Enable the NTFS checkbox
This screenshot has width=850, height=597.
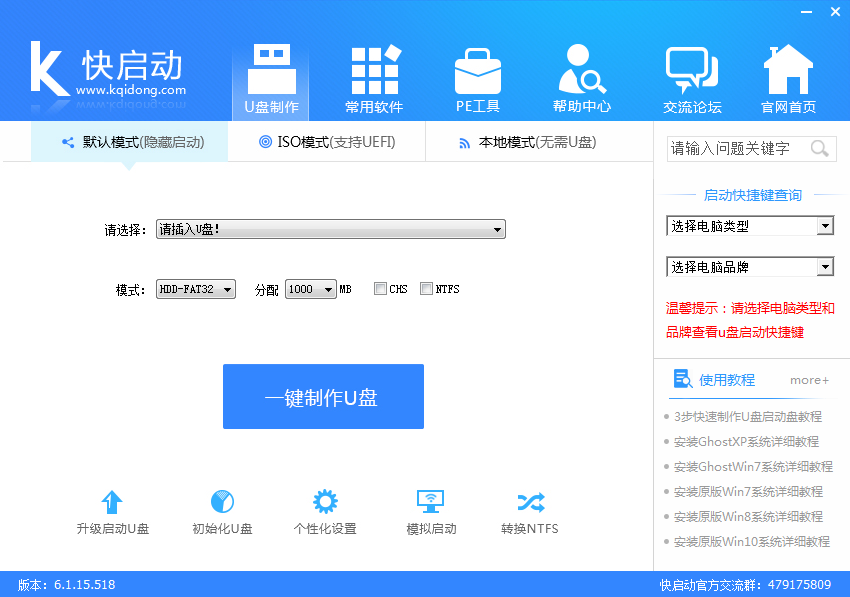point(426,288)
